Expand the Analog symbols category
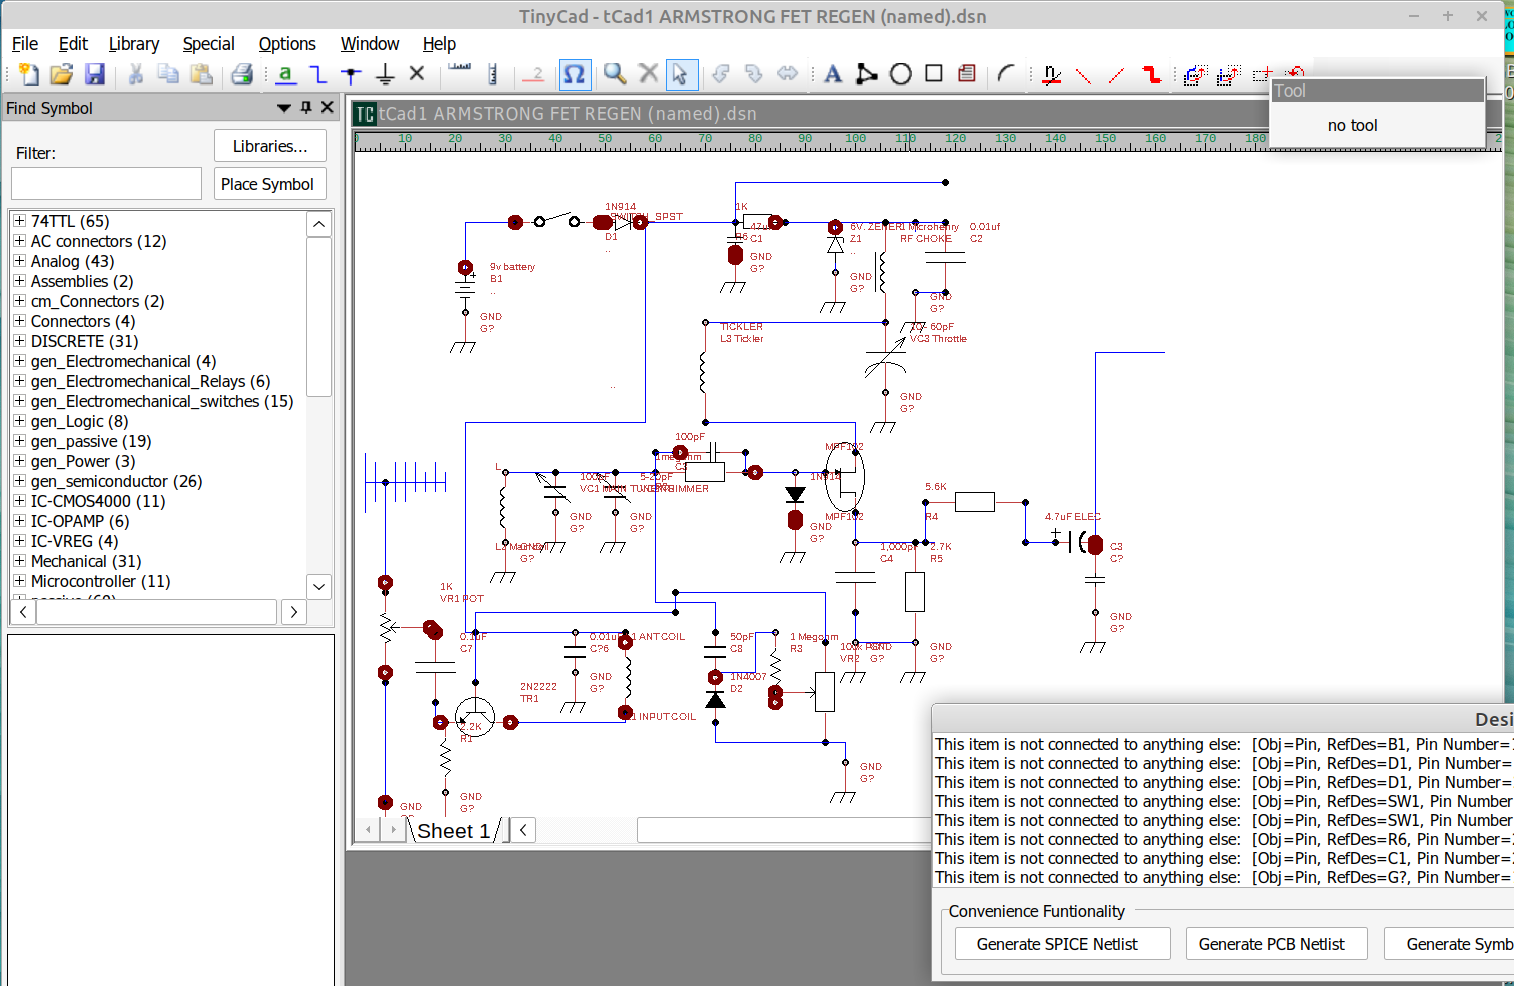The width and height of the screenshot is (1514, 986). (x=19, y=261)
